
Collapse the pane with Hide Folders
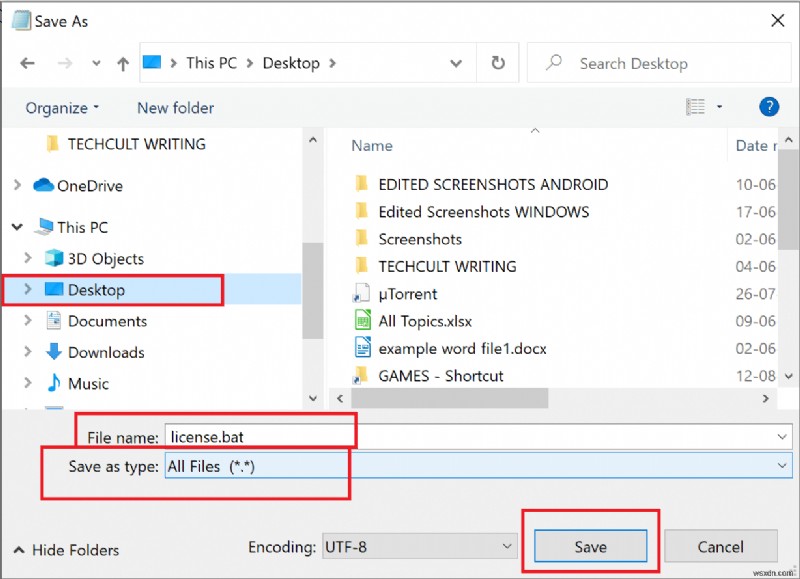click(x=66, y=550)
